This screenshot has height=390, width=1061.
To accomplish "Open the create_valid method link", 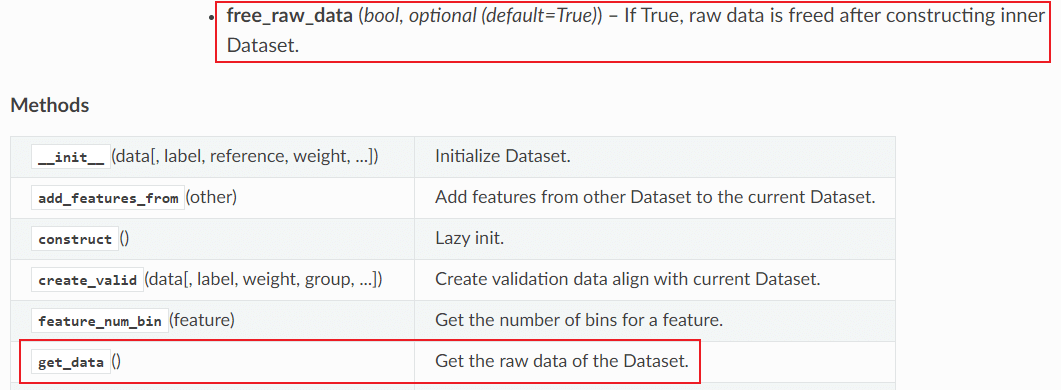I will [x=87, y=280].
